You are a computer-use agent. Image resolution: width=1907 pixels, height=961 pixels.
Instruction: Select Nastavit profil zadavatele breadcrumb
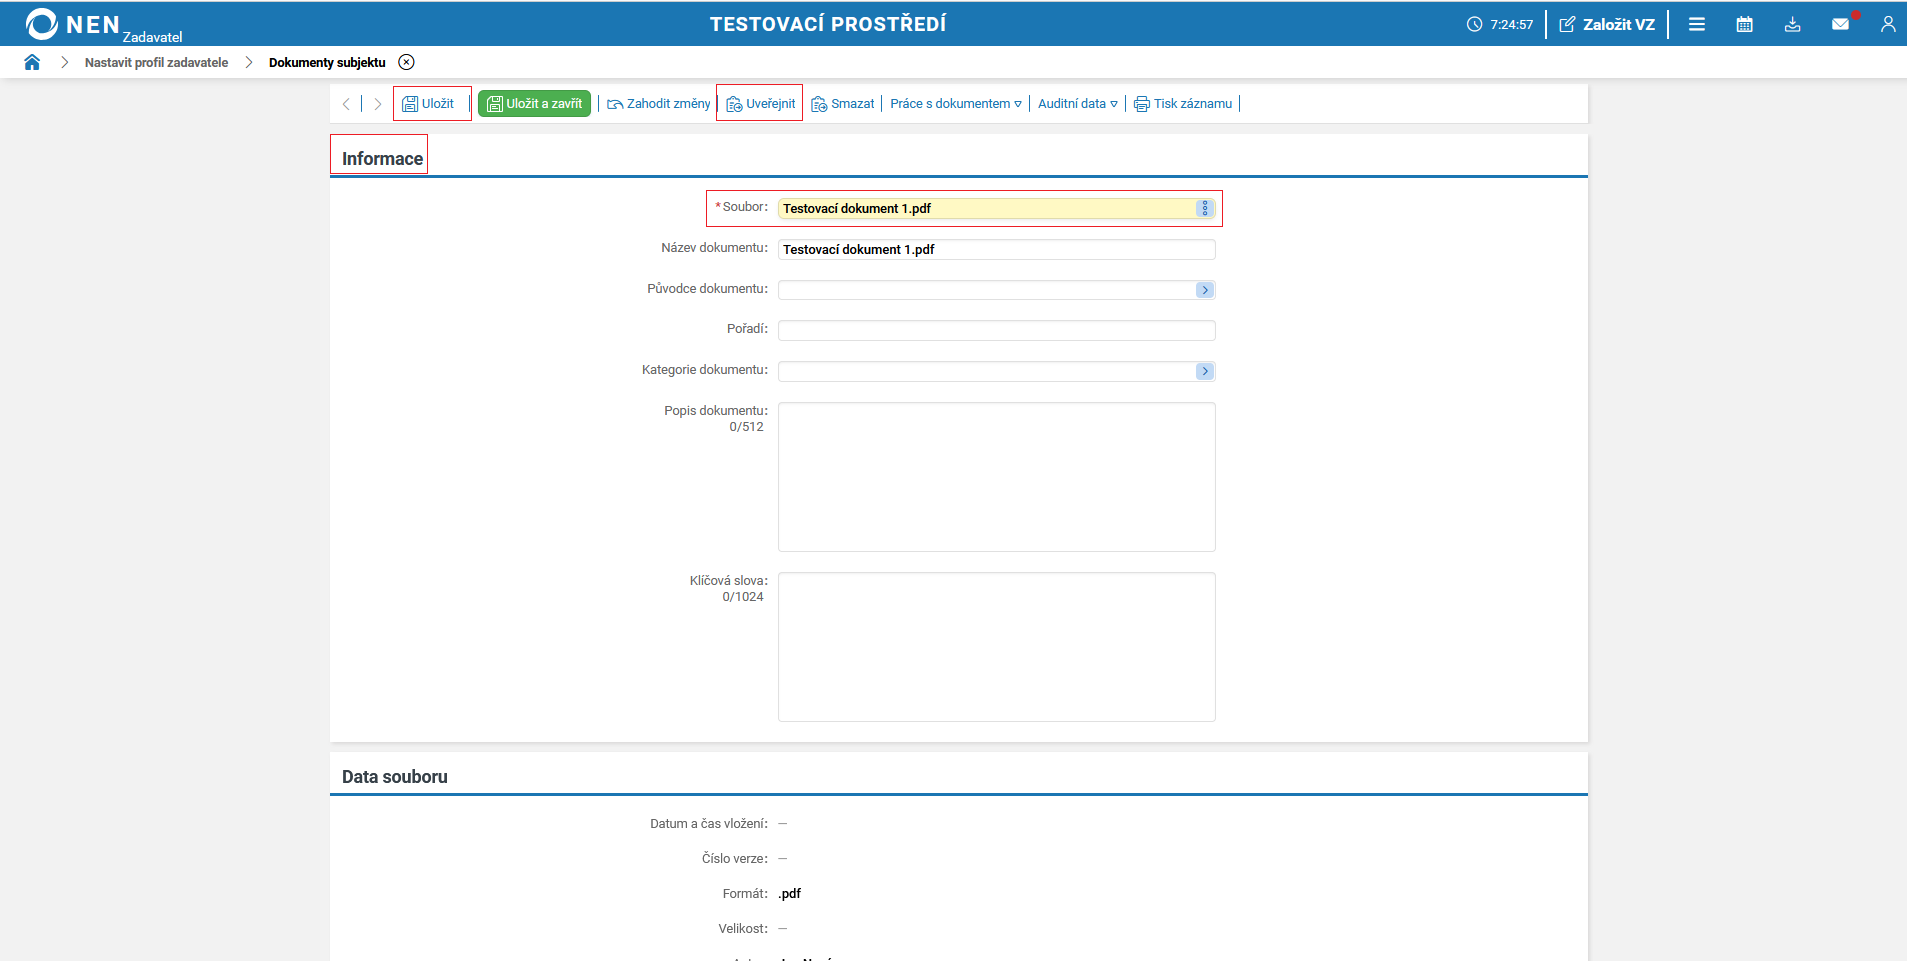[156, 62]
